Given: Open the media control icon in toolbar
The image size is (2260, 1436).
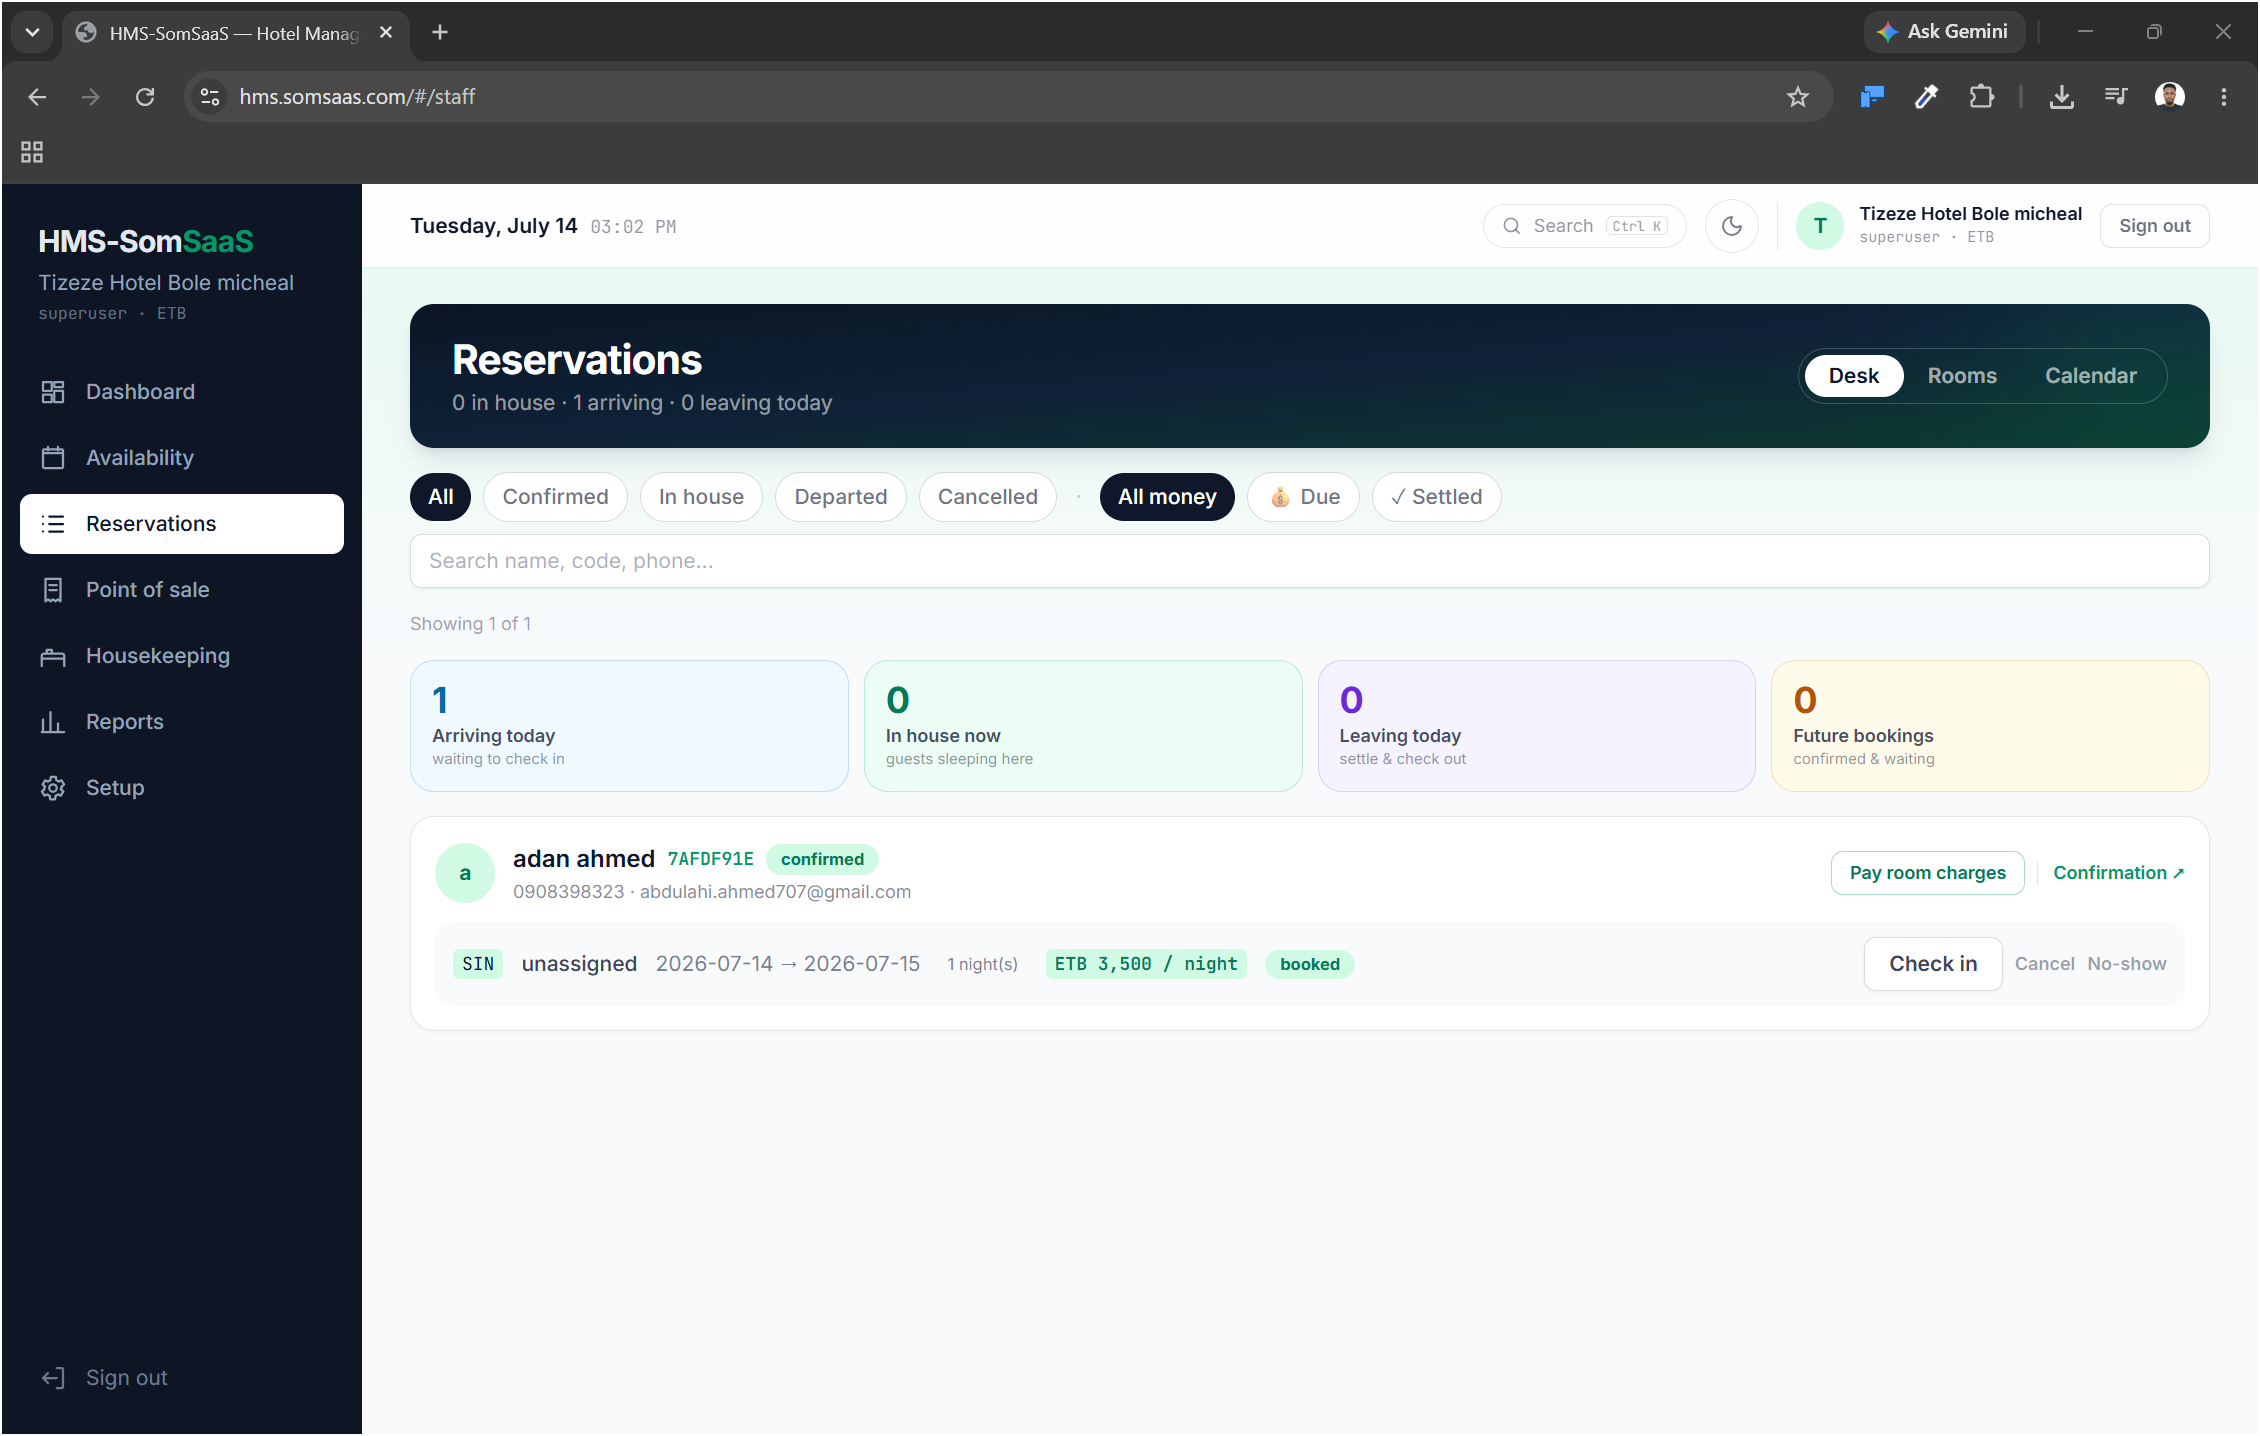Looking at the screenshot, I should pos(2115,97).
